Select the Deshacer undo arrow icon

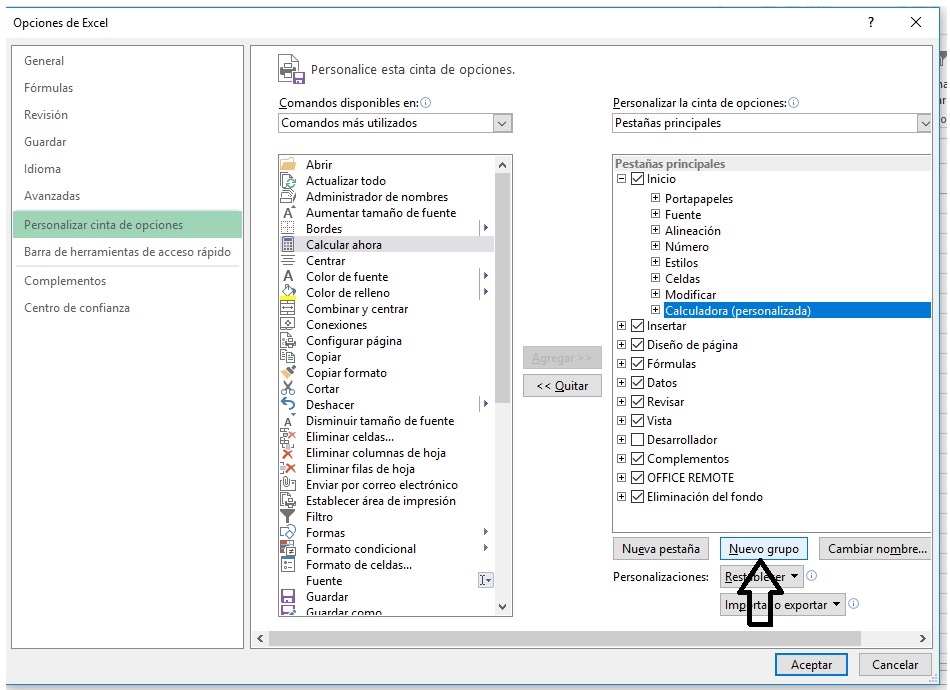coord(288,405)
